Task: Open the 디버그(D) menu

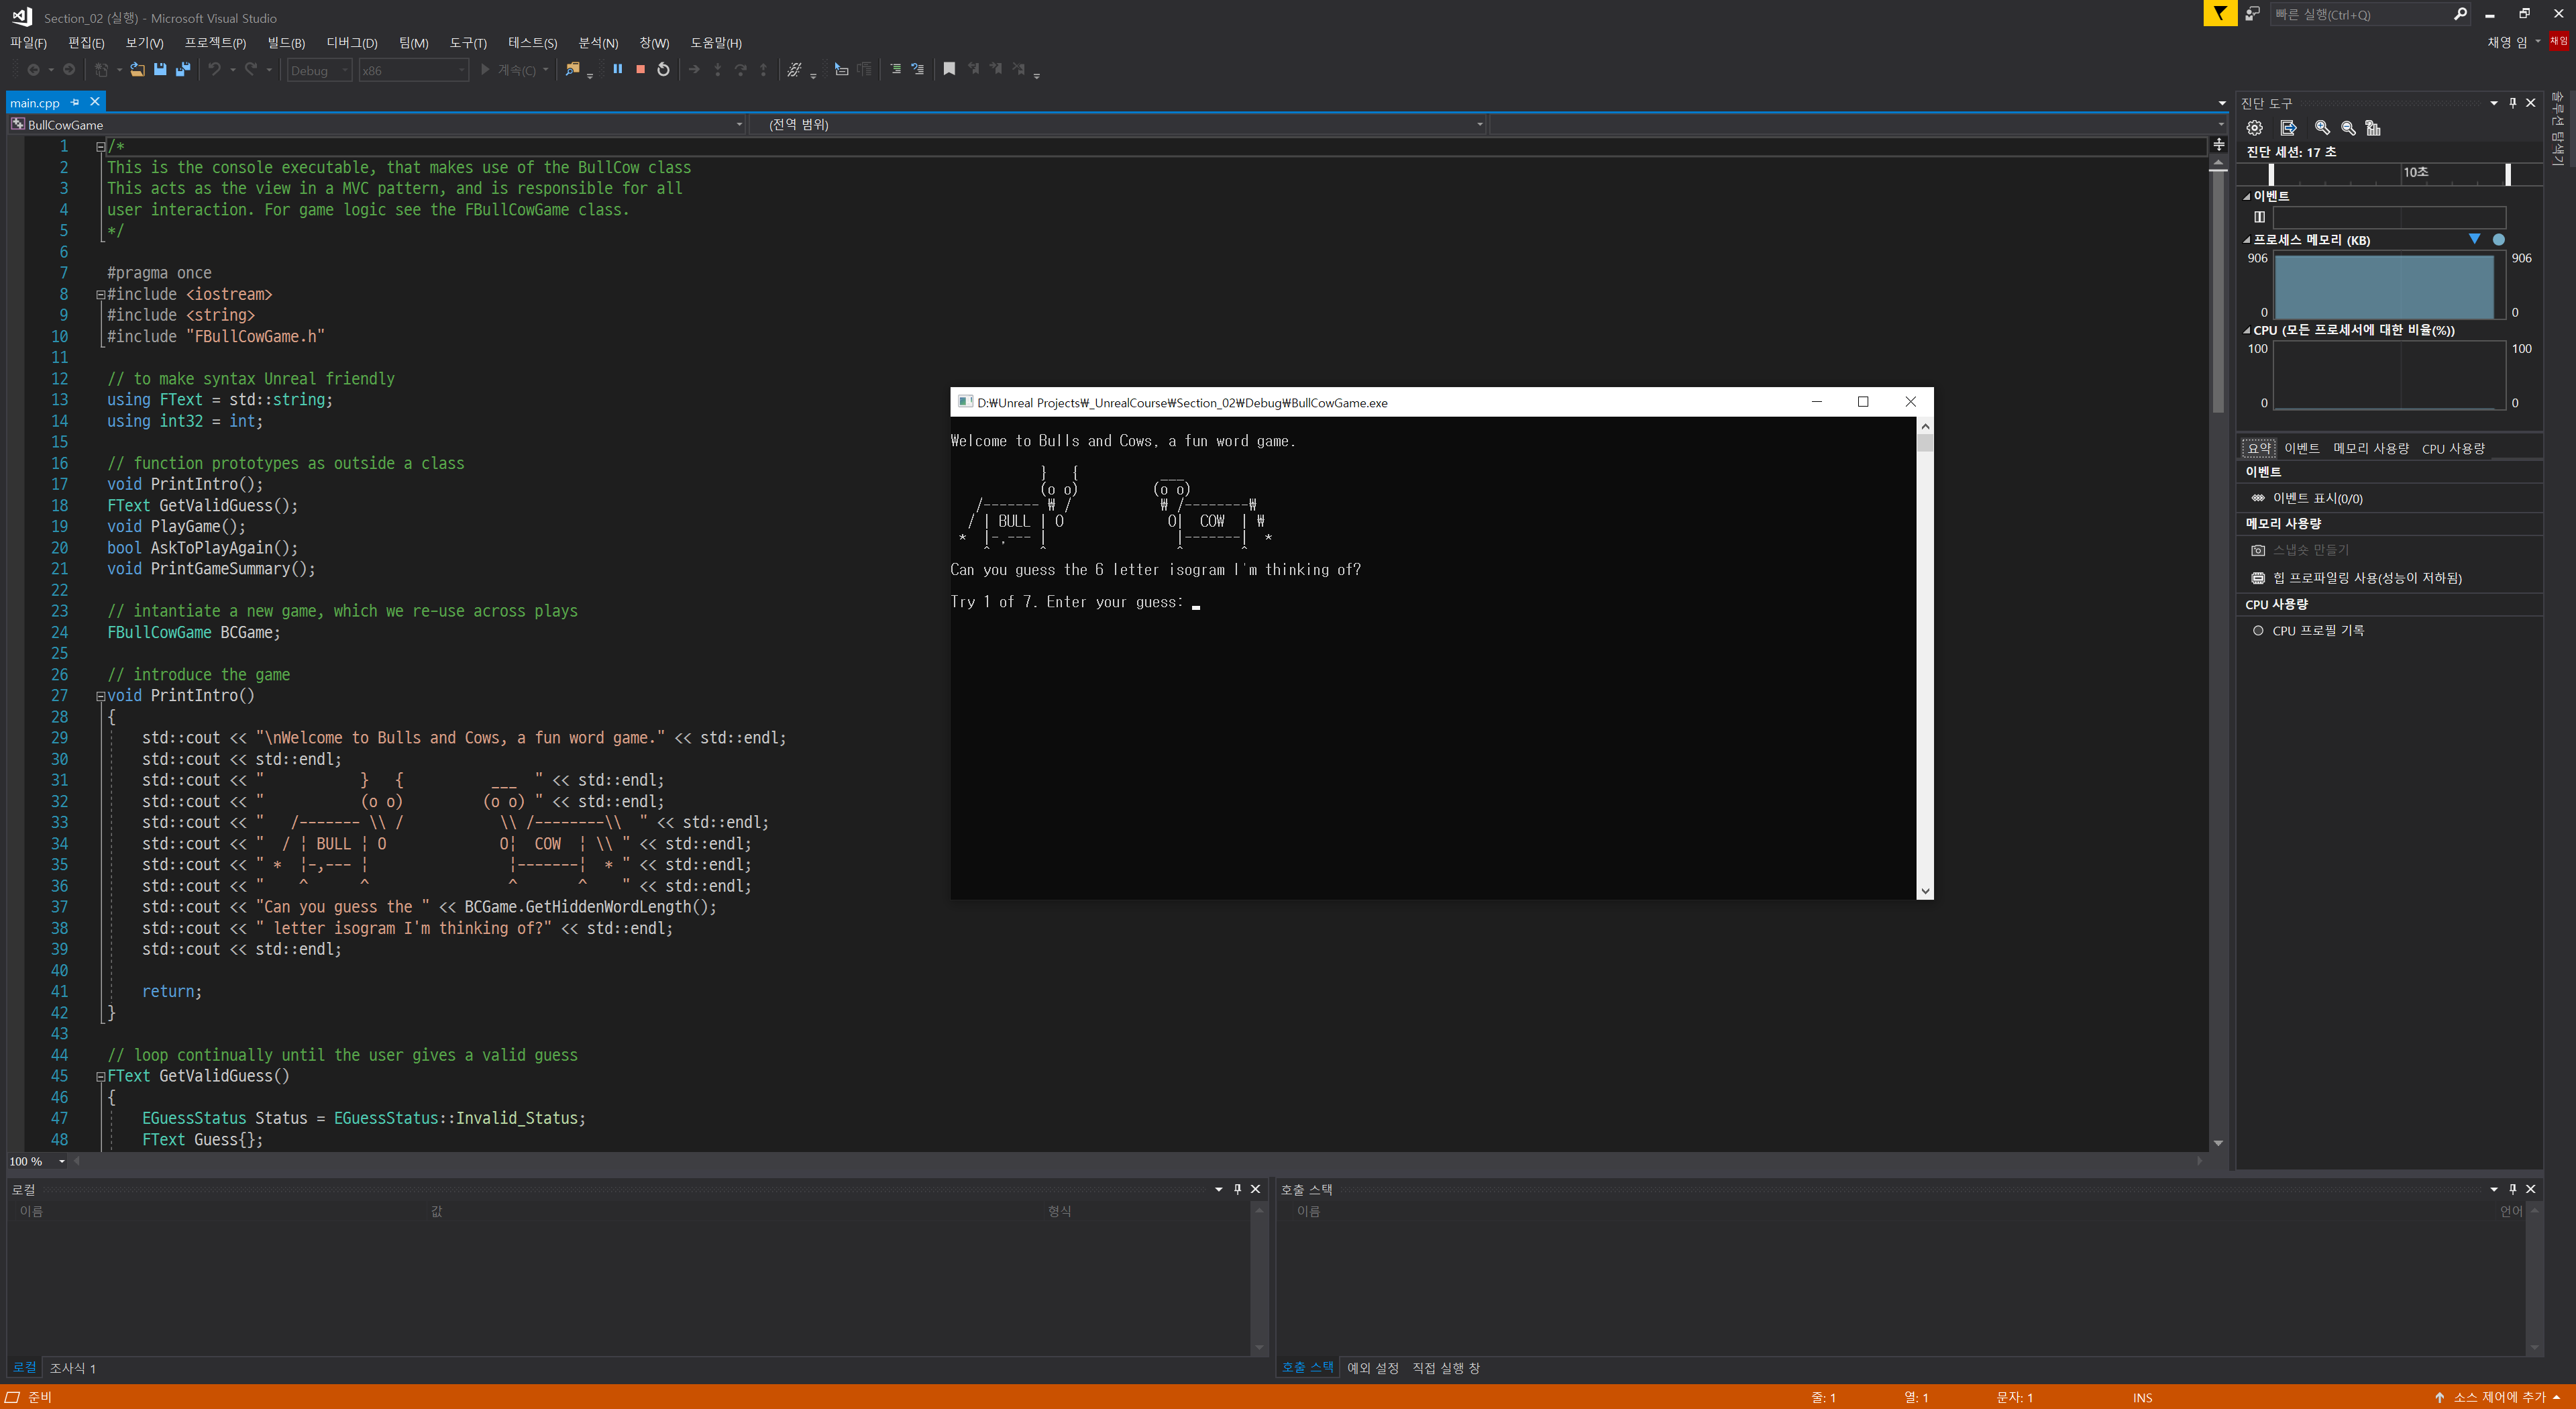Action: [352, 43]
